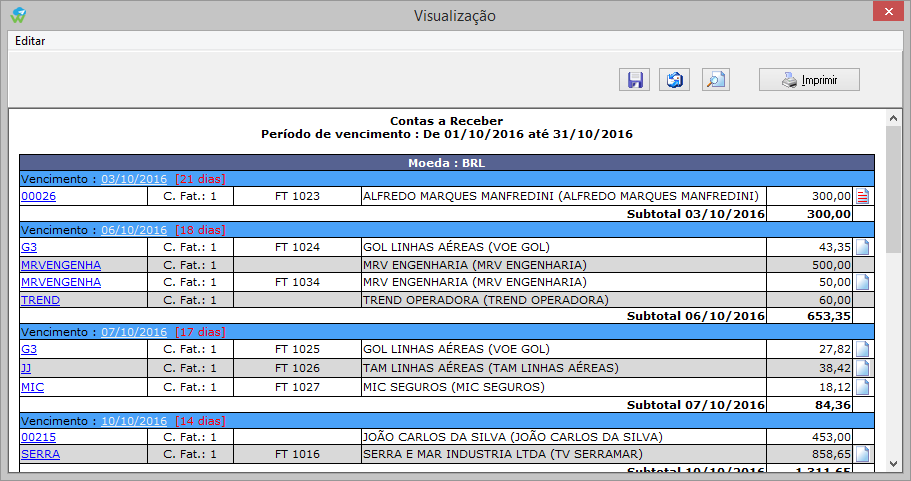This screenshot has width=911, height=481.
Task: Click Subtotal 07/10/2016 value 84,36
Action: click(833, 405)
